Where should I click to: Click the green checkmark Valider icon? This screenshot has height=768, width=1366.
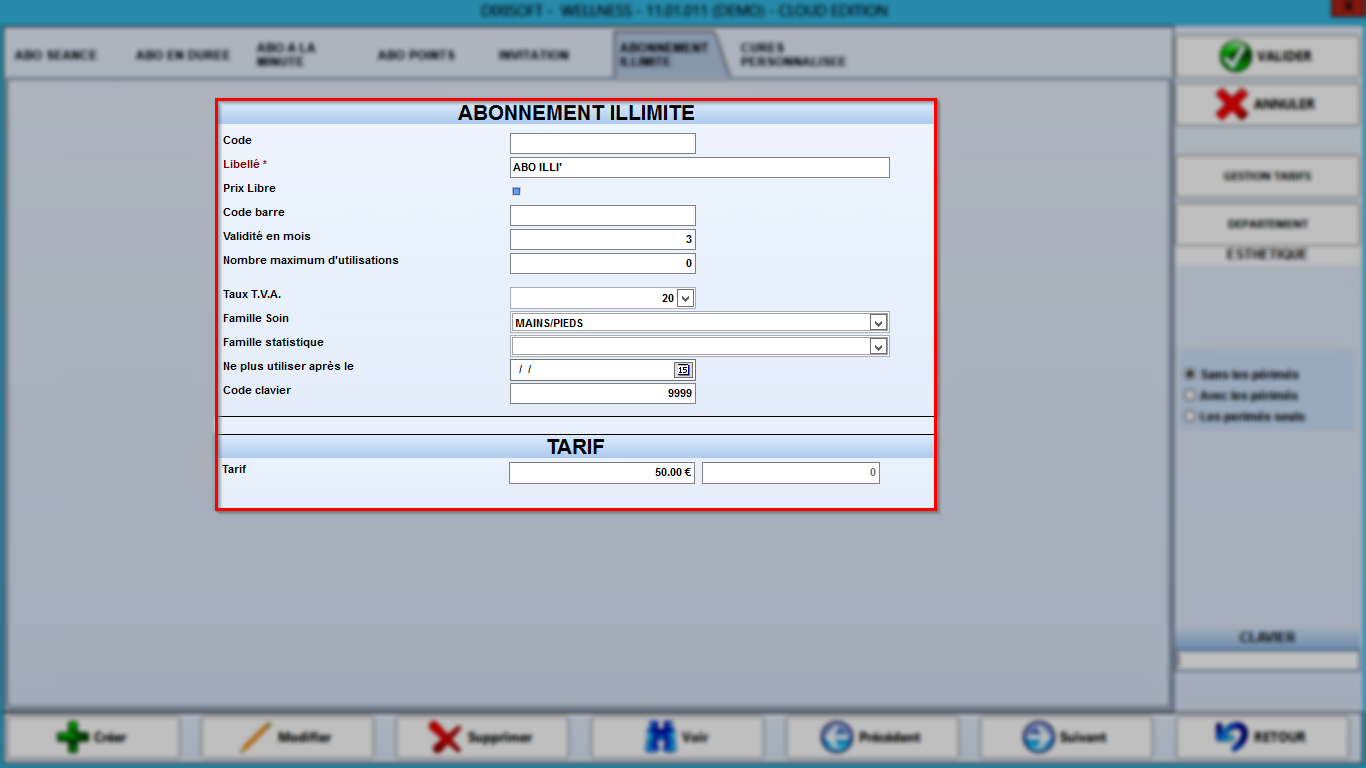[x=1235, y=56]
